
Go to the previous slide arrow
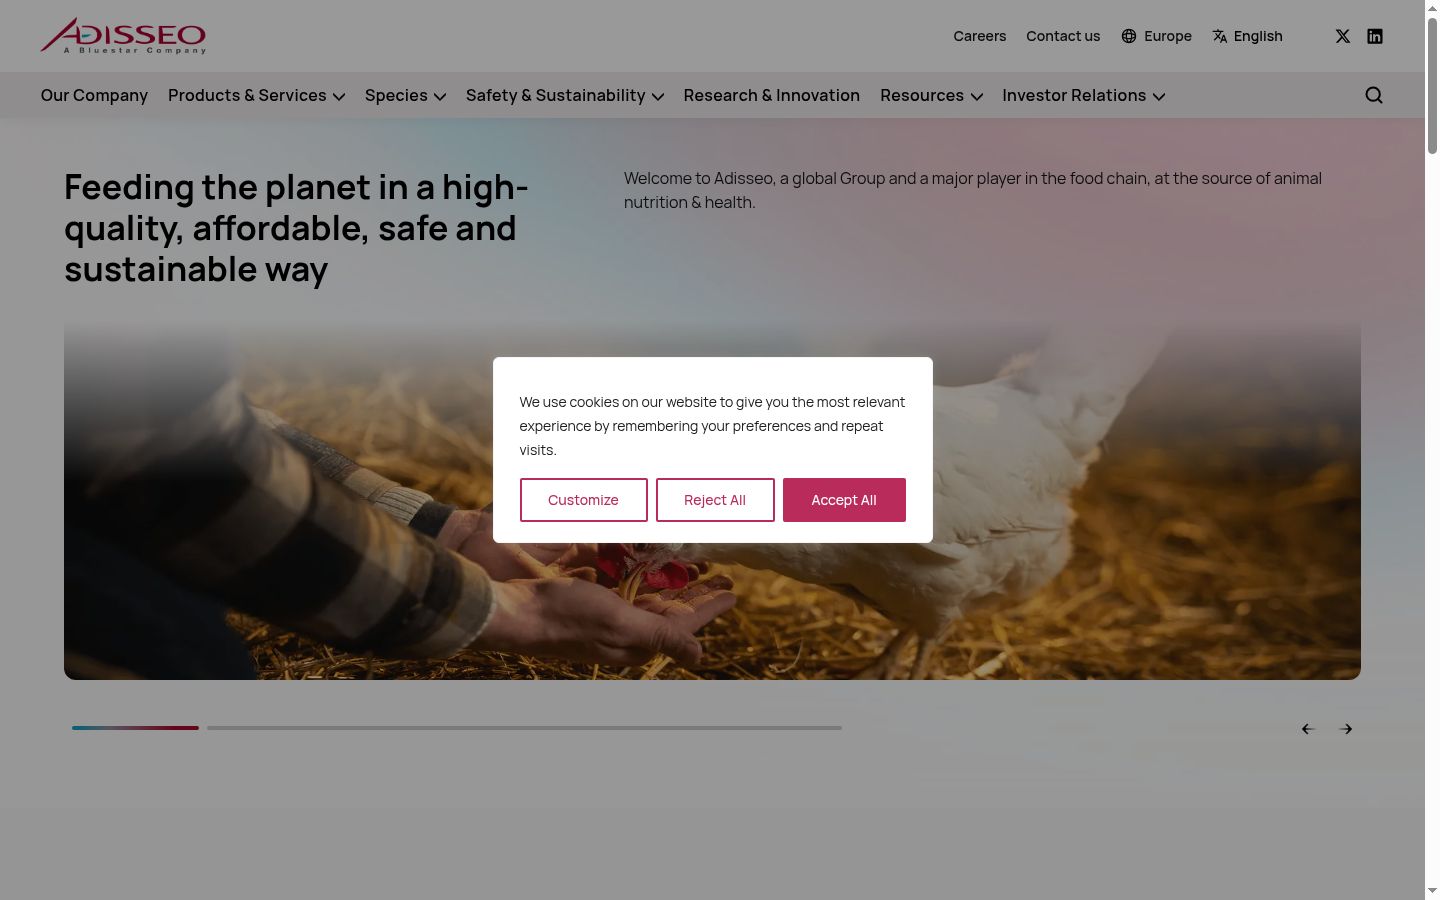(1307, 729)
